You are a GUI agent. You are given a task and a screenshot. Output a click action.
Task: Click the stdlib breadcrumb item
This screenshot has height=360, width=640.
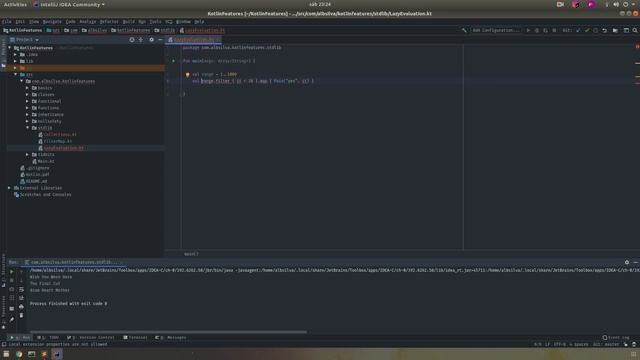(165, 30)
